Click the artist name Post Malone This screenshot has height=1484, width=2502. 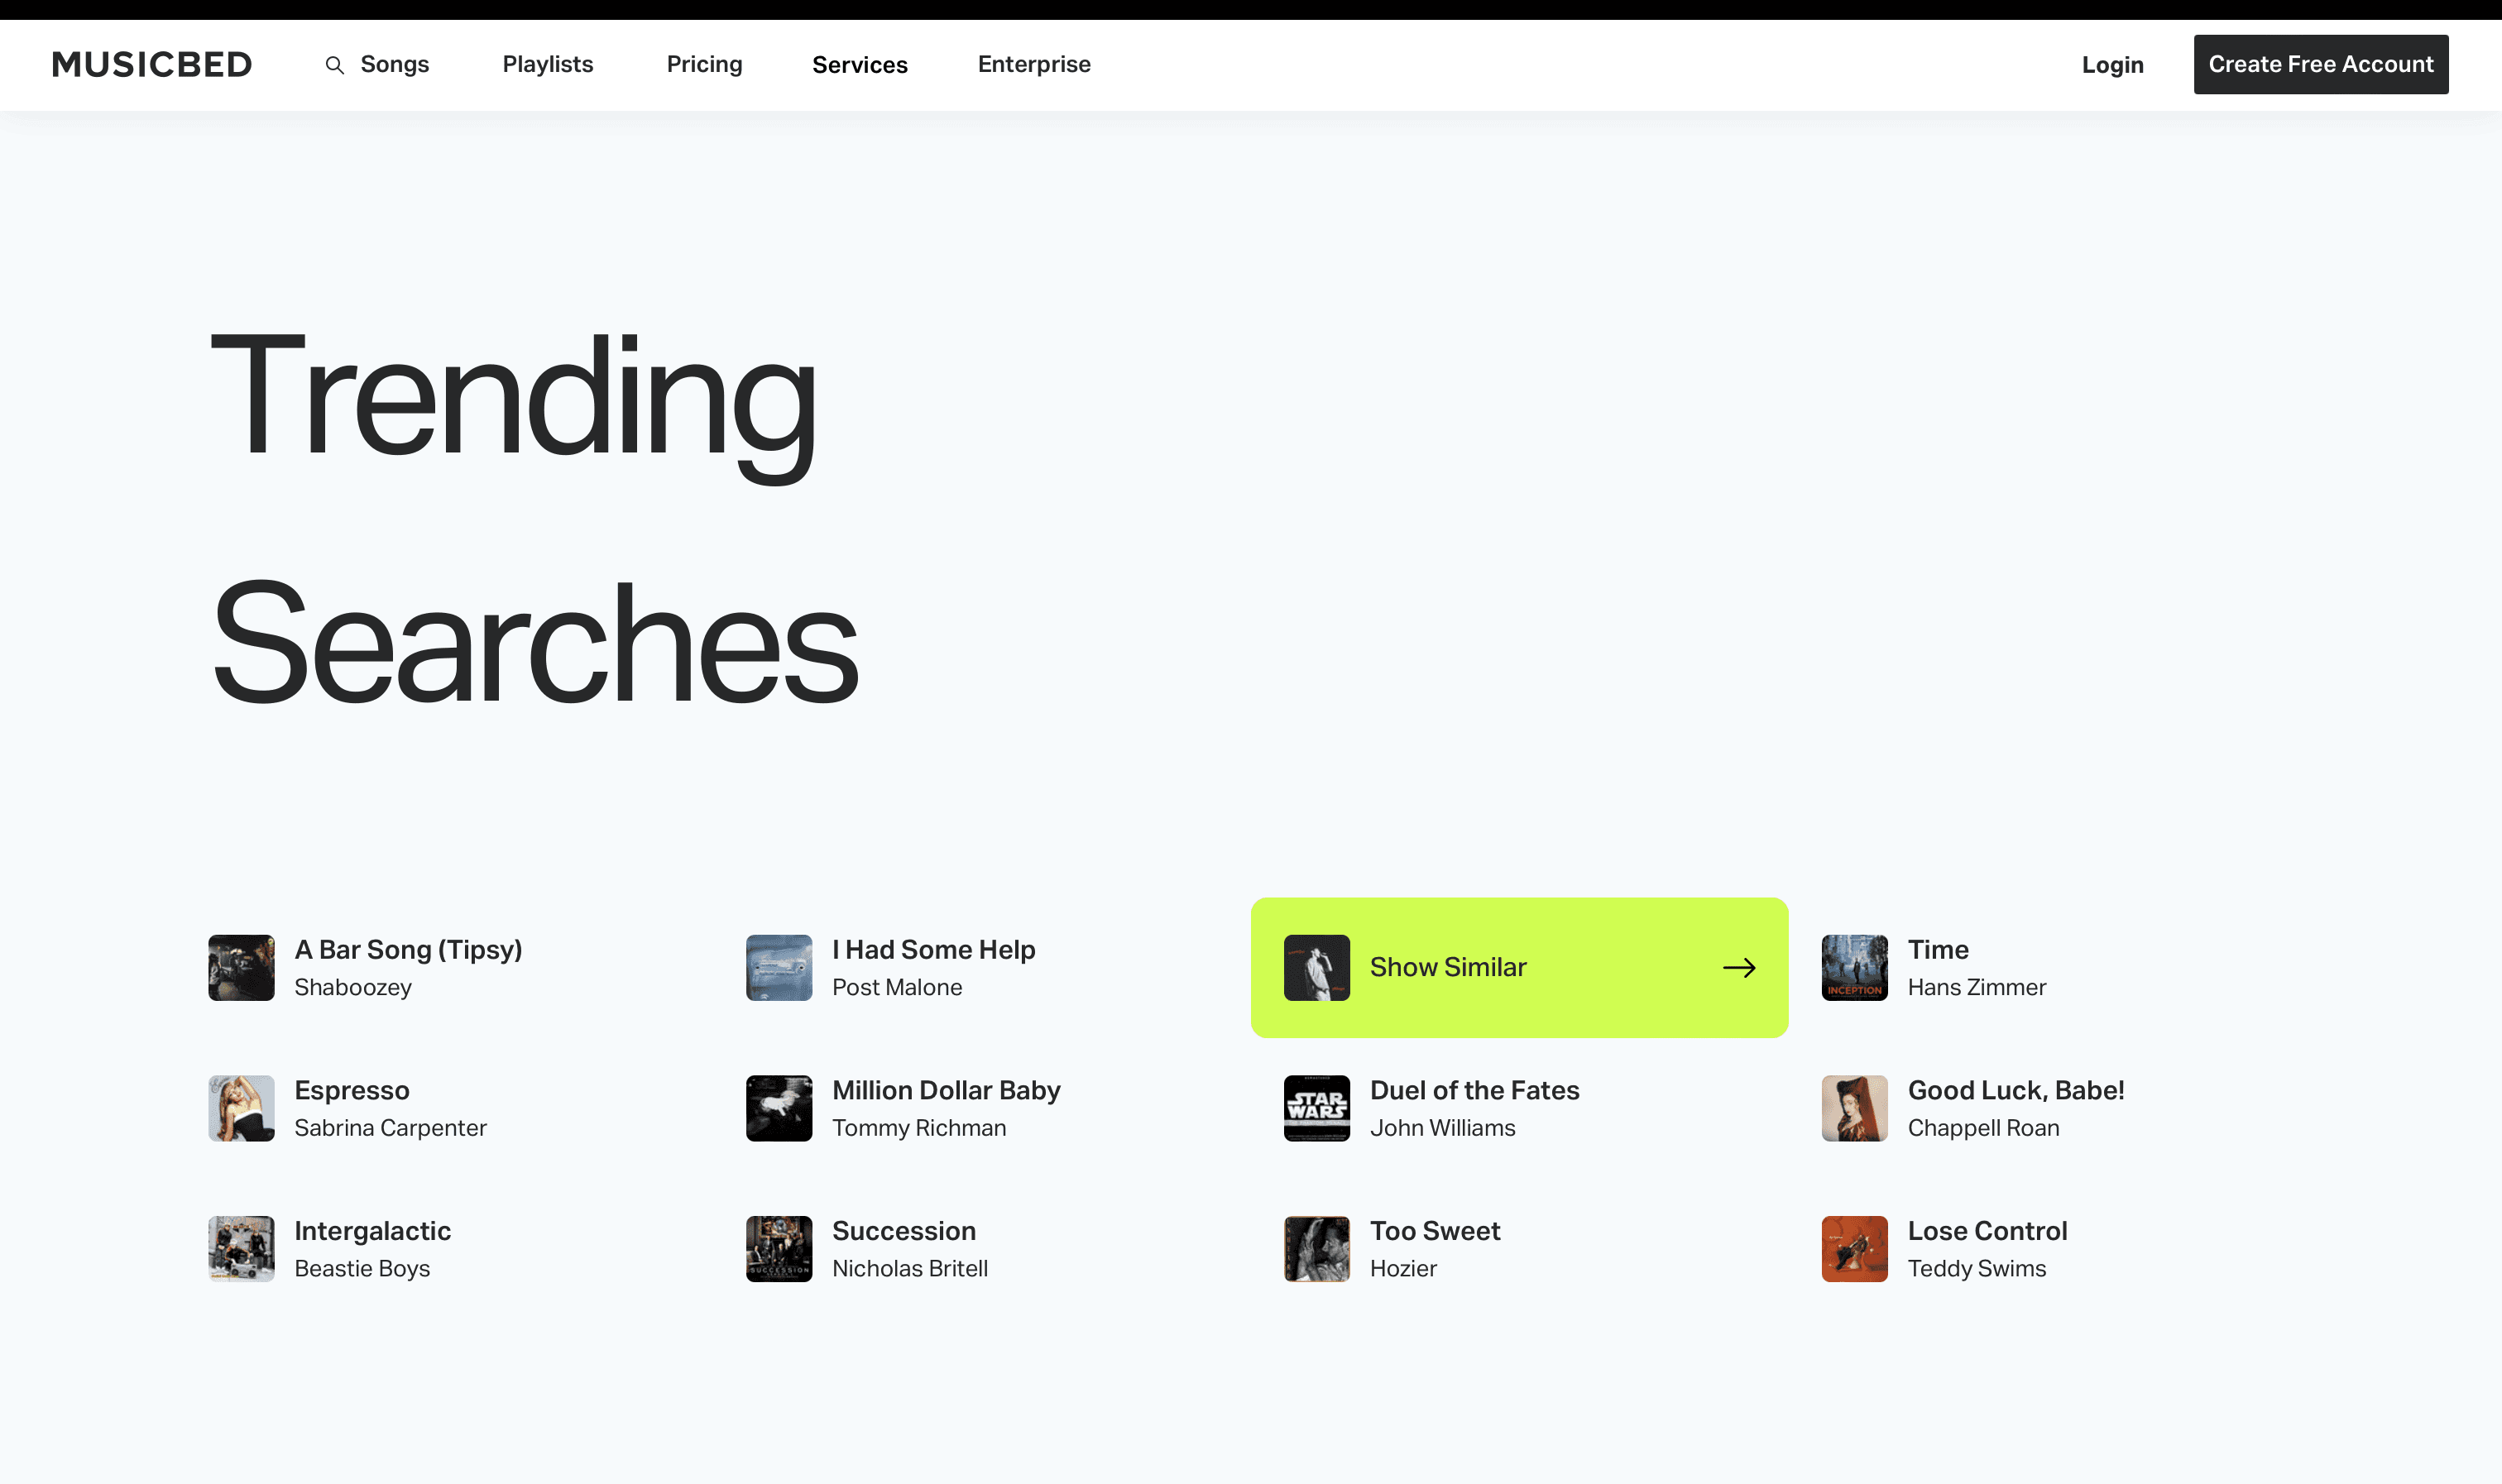click(x=897, y=987)
